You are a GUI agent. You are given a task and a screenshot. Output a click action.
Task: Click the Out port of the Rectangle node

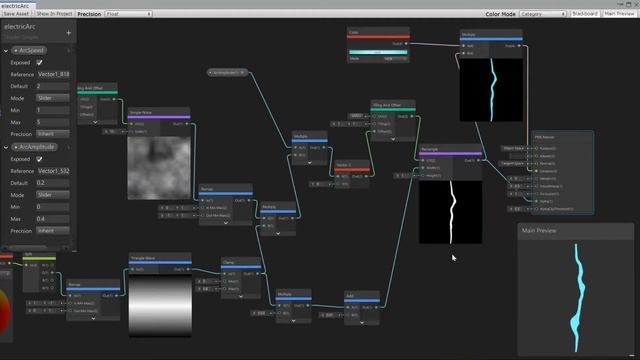(x=478, y=160)
